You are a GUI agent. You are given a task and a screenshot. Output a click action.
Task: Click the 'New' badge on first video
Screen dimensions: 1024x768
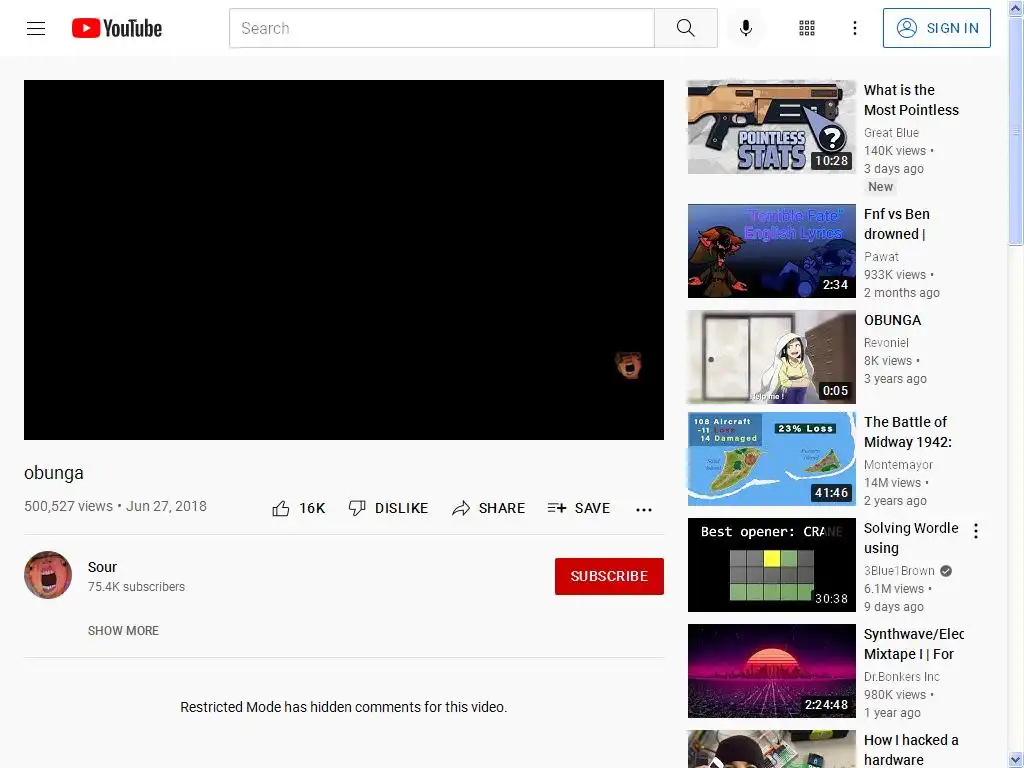pyautogui.click(x=880, y=187)
